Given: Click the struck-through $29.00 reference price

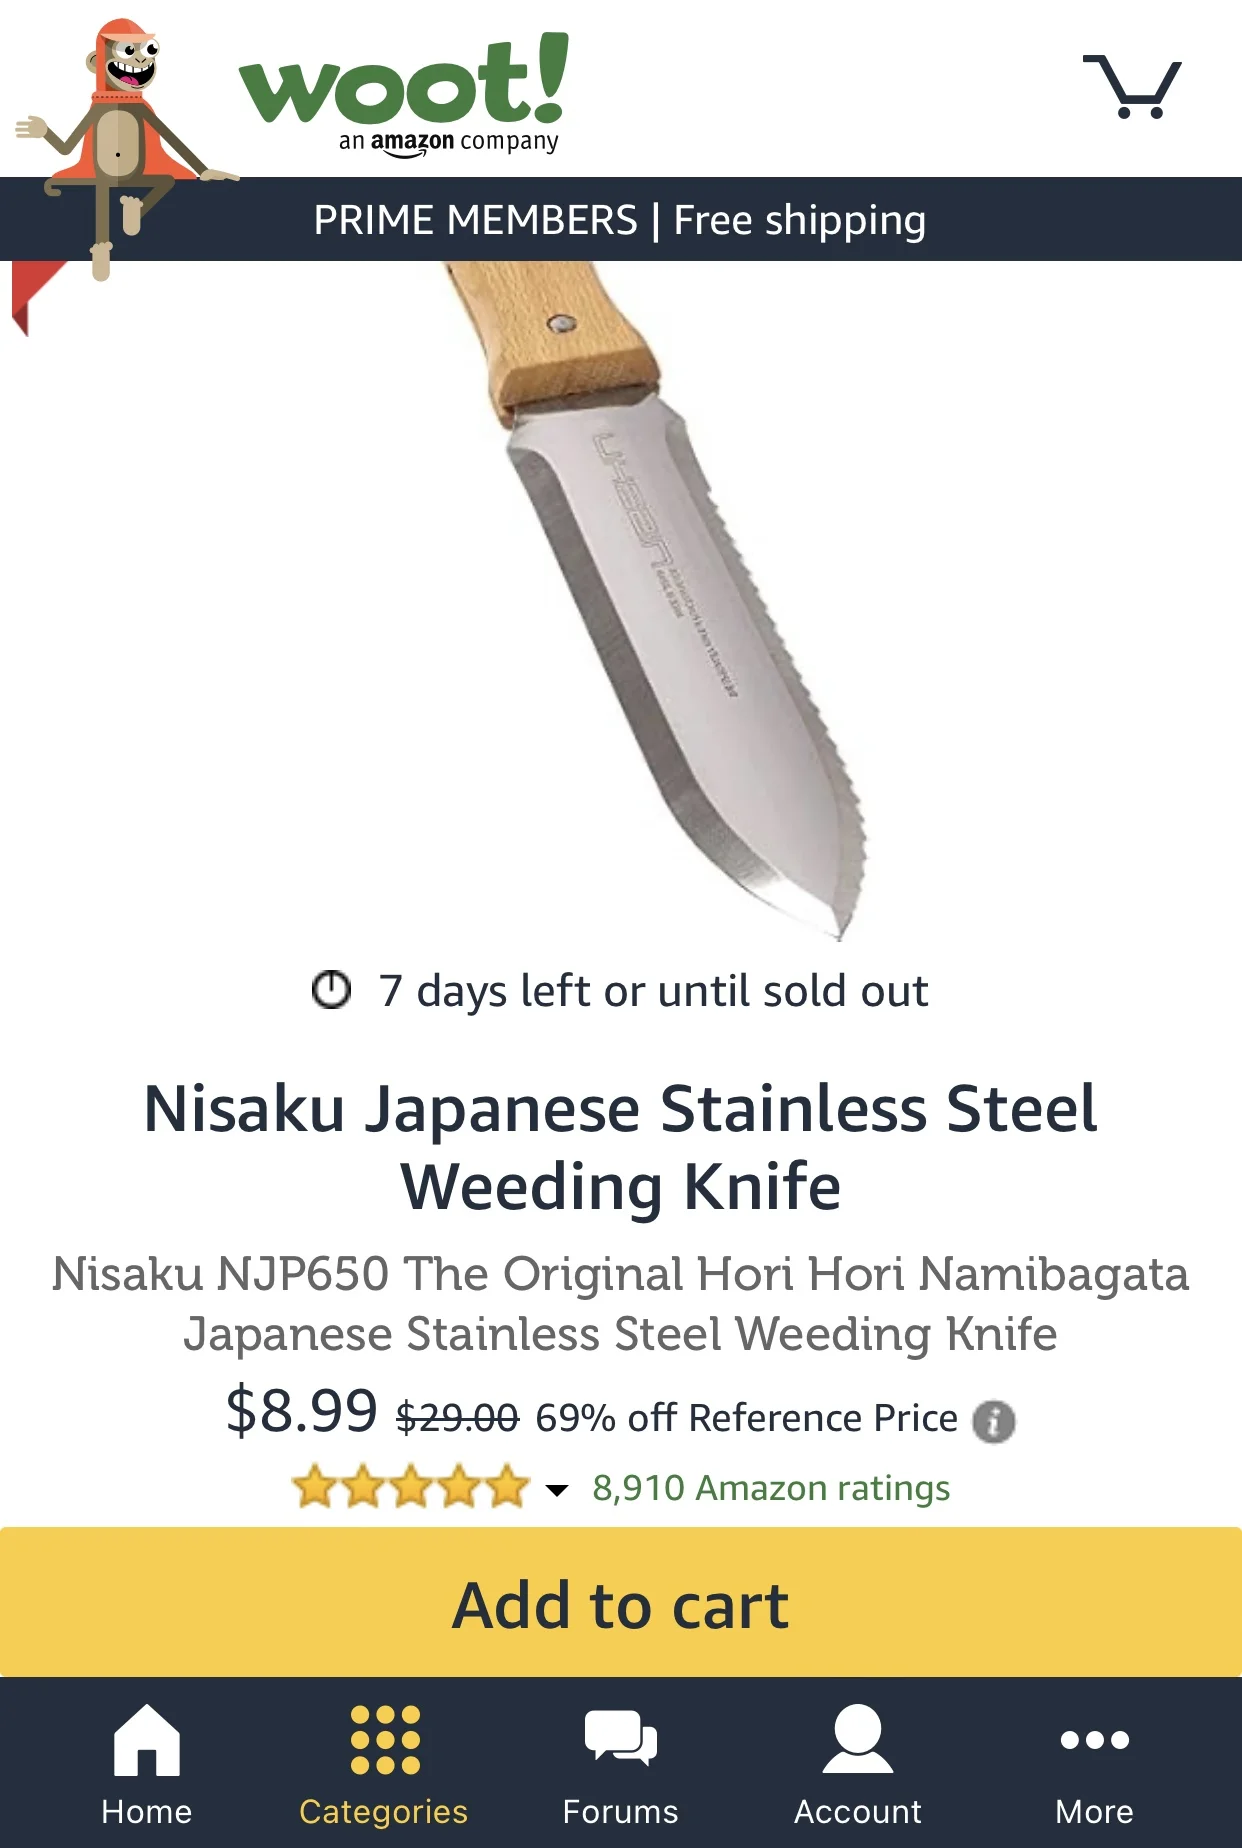Looking at the screenshot, I should 458,1418.
